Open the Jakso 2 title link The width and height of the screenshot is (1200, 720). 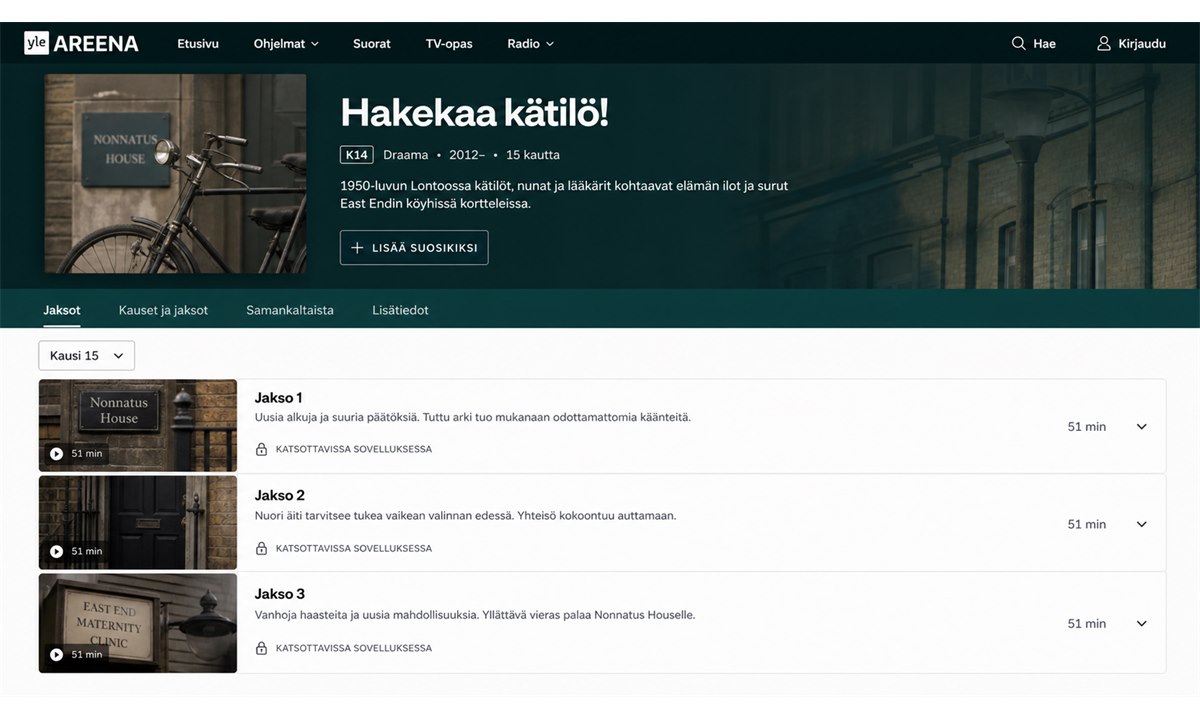coord(280,496)
